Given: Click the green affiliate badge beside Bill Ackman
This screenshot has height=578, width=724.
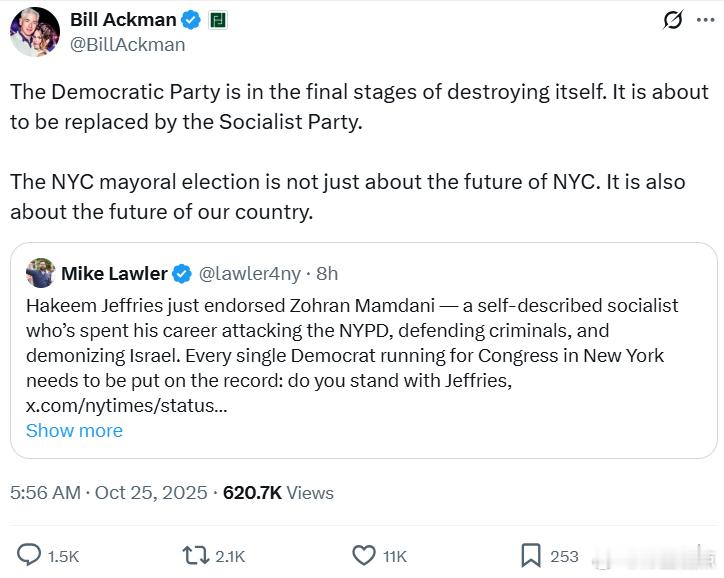Looking at the screenshot, I should (217, 20).
